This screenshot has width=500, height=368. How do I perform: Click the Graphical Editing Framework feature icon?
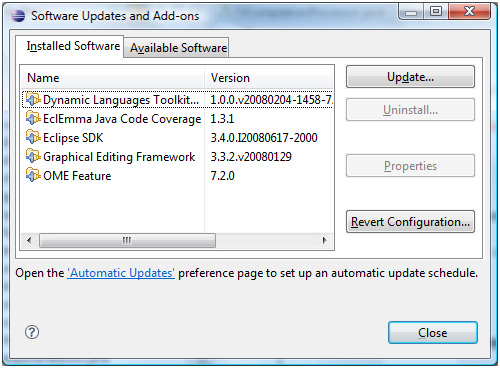coord(33,156)
